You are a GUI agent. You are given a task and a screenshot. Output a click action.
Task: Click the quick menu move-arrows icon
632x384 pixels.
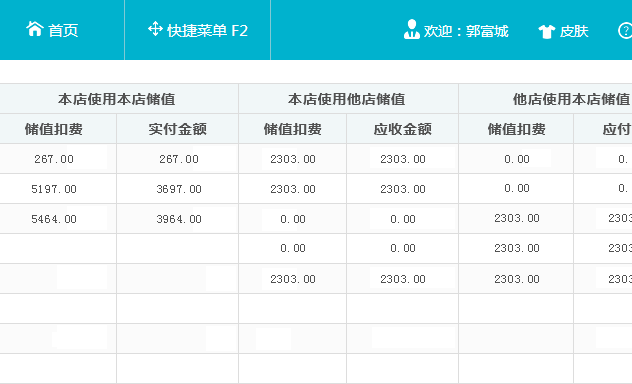click(155, 29)
